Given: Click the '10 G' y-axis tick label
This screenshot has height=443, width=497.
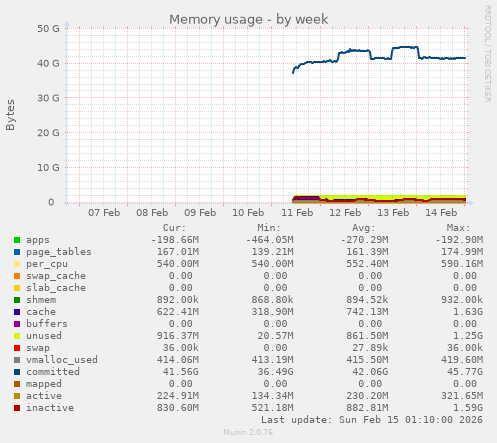Looking at the screenshot, I should [48, 167].
